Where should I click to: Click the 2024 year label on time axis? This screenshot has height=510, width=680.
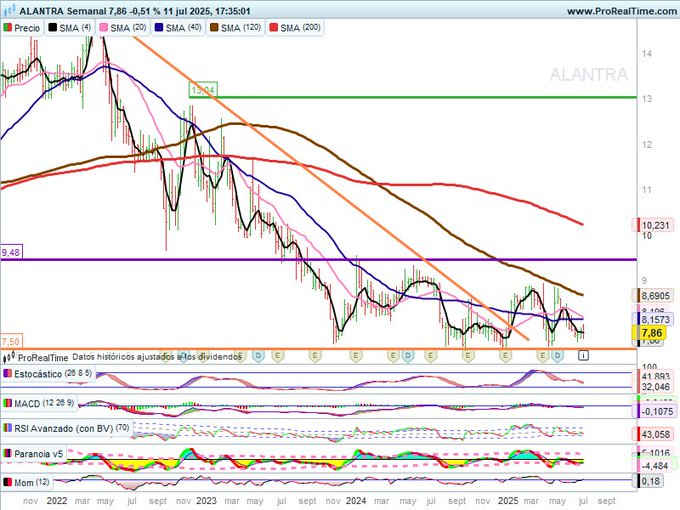click(x=356, y=501)
